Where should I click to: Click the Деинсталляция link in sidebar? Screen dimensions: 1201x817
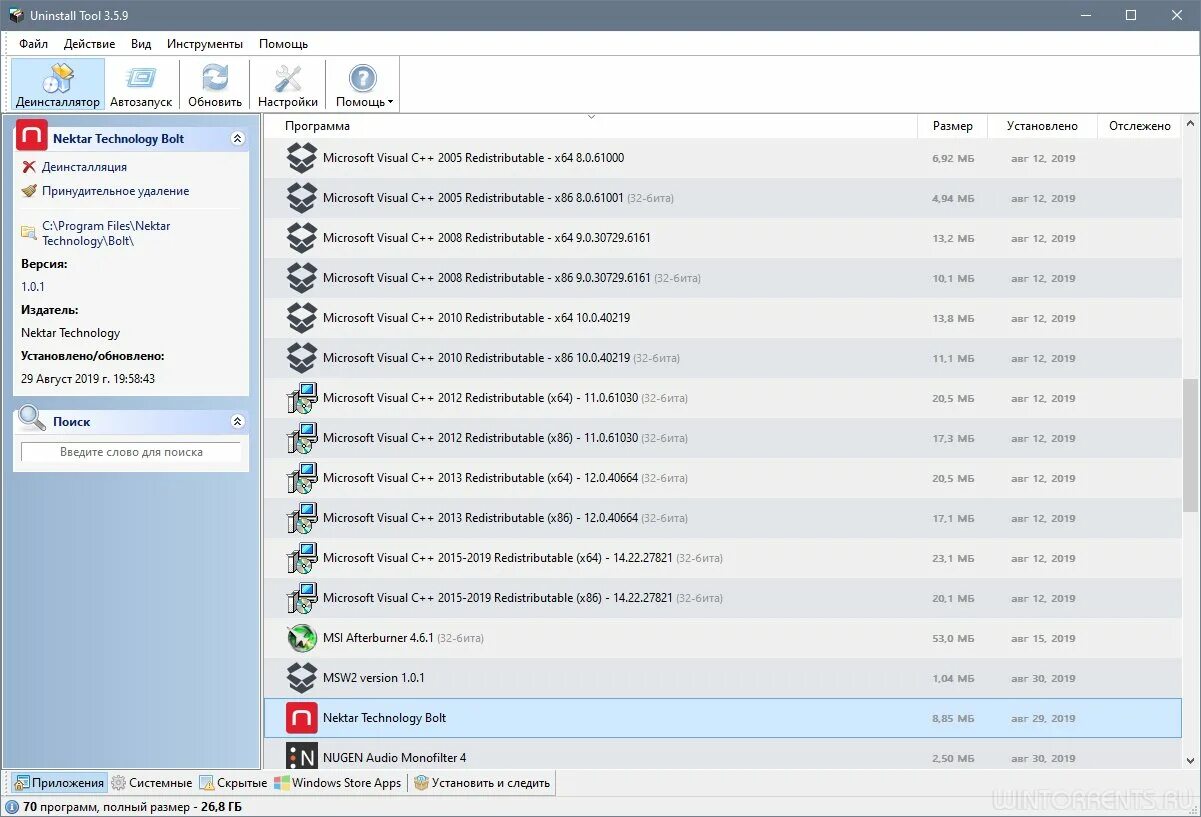click(x=84, y=167)
